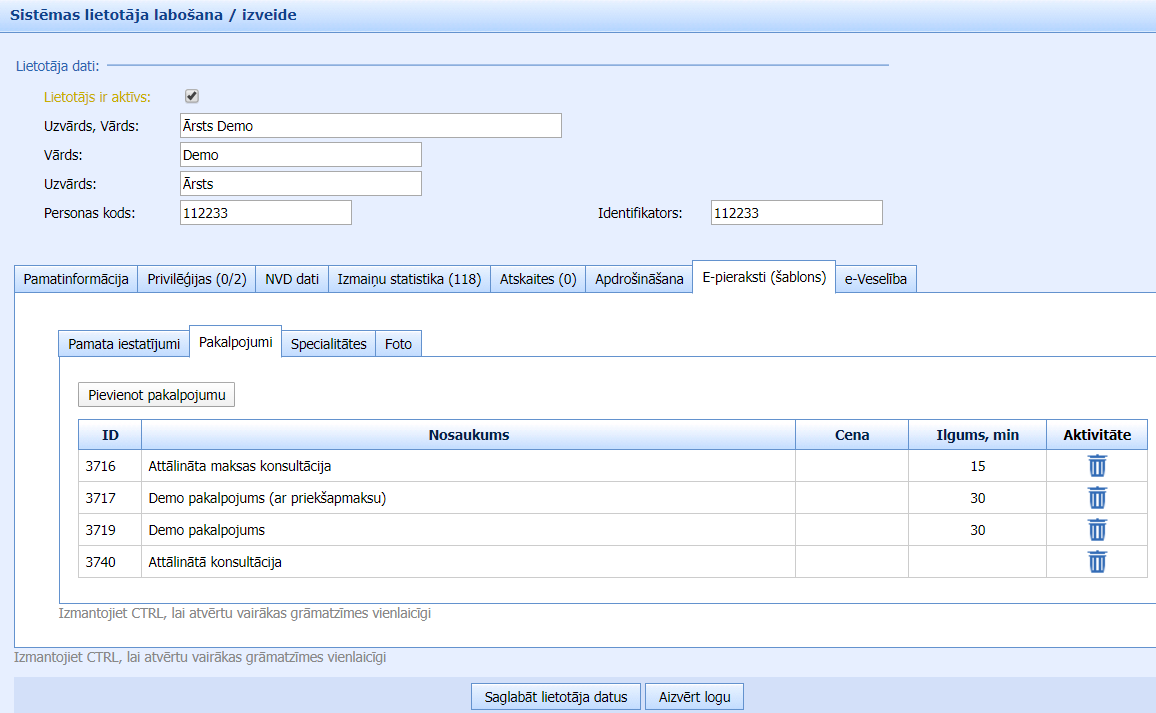1156x713 pixels.
Task: Open the NVD dati tab
Action: click(x=291, y=280)
